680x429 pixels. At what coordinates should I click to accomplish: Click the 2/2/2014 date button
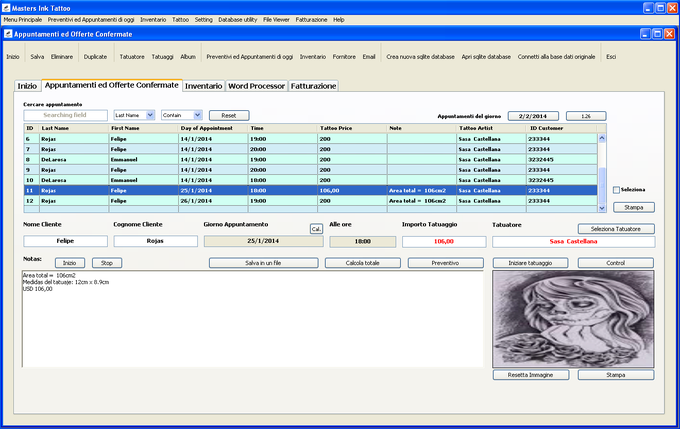click(533, 116)
